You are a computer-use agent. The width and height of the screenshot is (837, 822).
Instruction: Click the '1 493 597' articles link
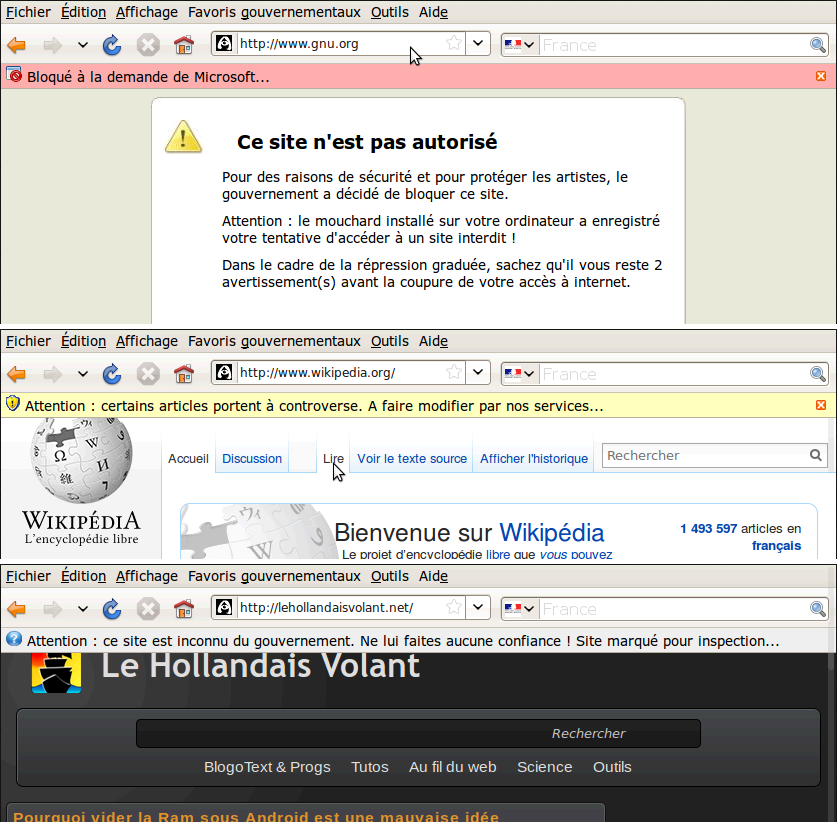click(x=708, y=528)
